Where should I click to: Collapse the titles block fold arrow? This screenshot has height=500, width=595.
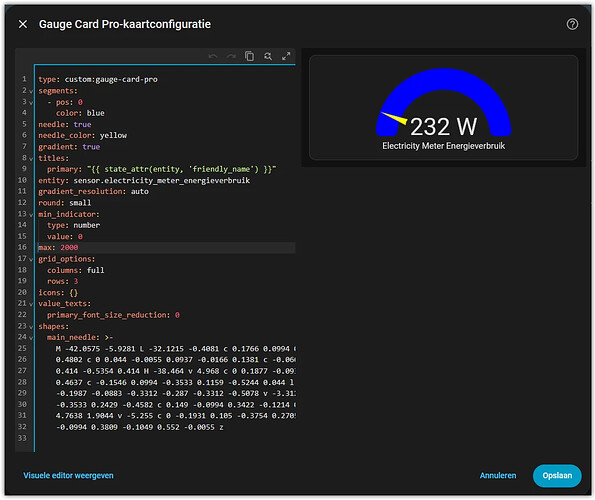[31, 158]
